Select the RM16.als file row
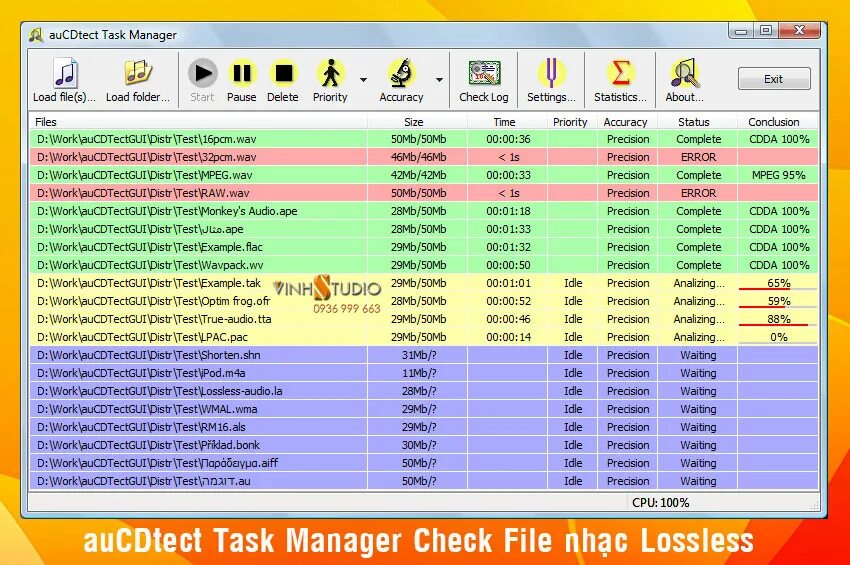850x565 pixels. pos(424,426)
